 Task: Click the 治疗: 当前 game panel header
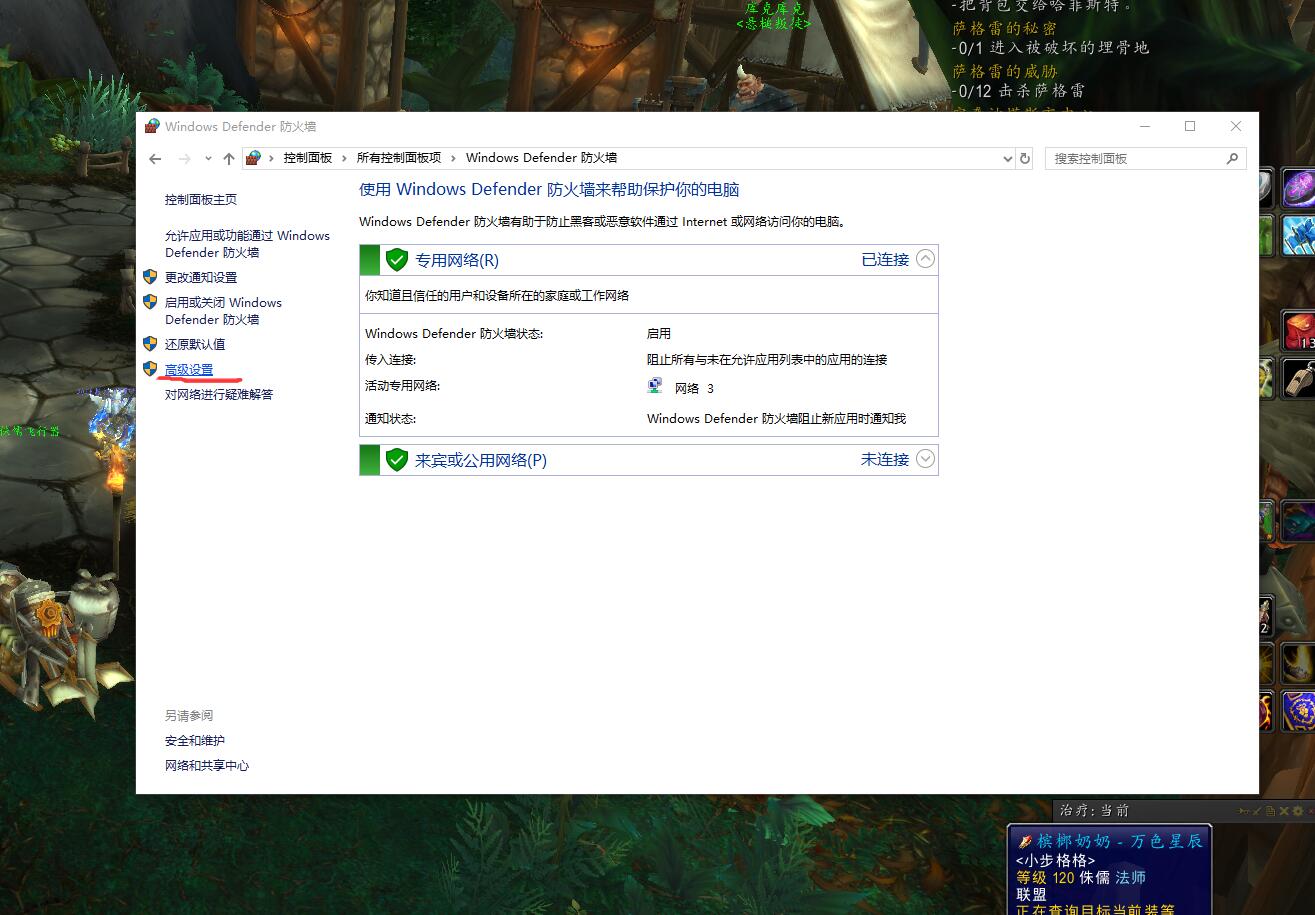click(1094, 810)
